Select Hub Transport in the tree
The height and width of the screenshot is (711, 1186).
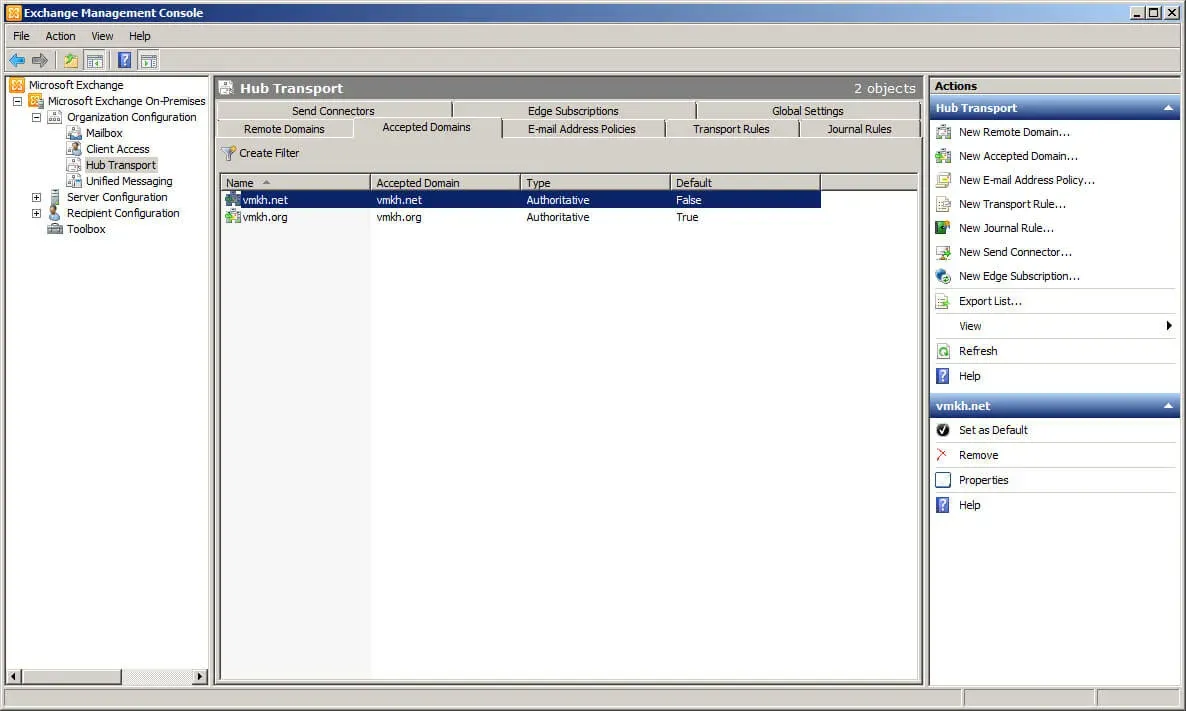[x=121, y=165]
